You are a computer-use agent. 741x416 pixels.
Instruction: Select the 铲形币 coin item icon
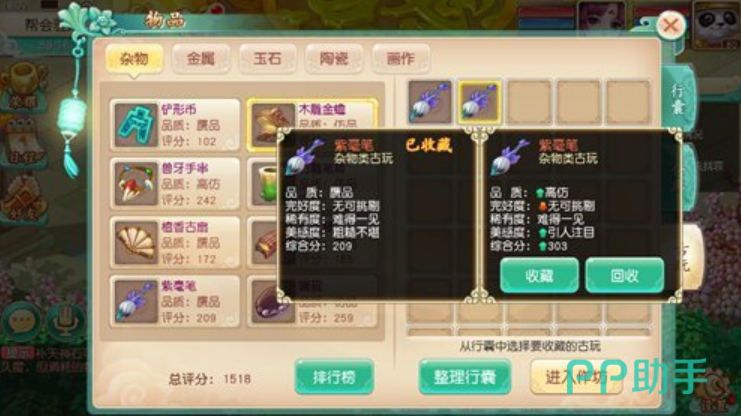(x=136, y=125)
